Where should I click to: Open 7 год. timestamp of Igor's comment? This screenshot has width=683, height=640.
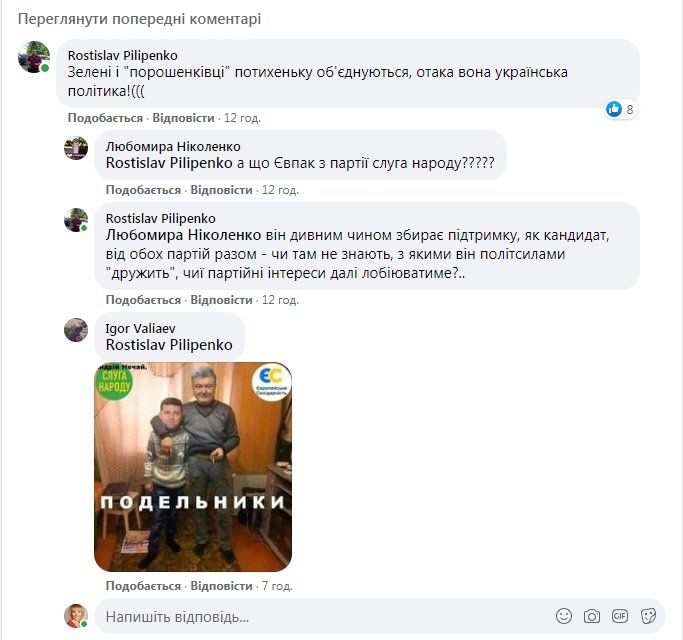[x=277, y=586]
